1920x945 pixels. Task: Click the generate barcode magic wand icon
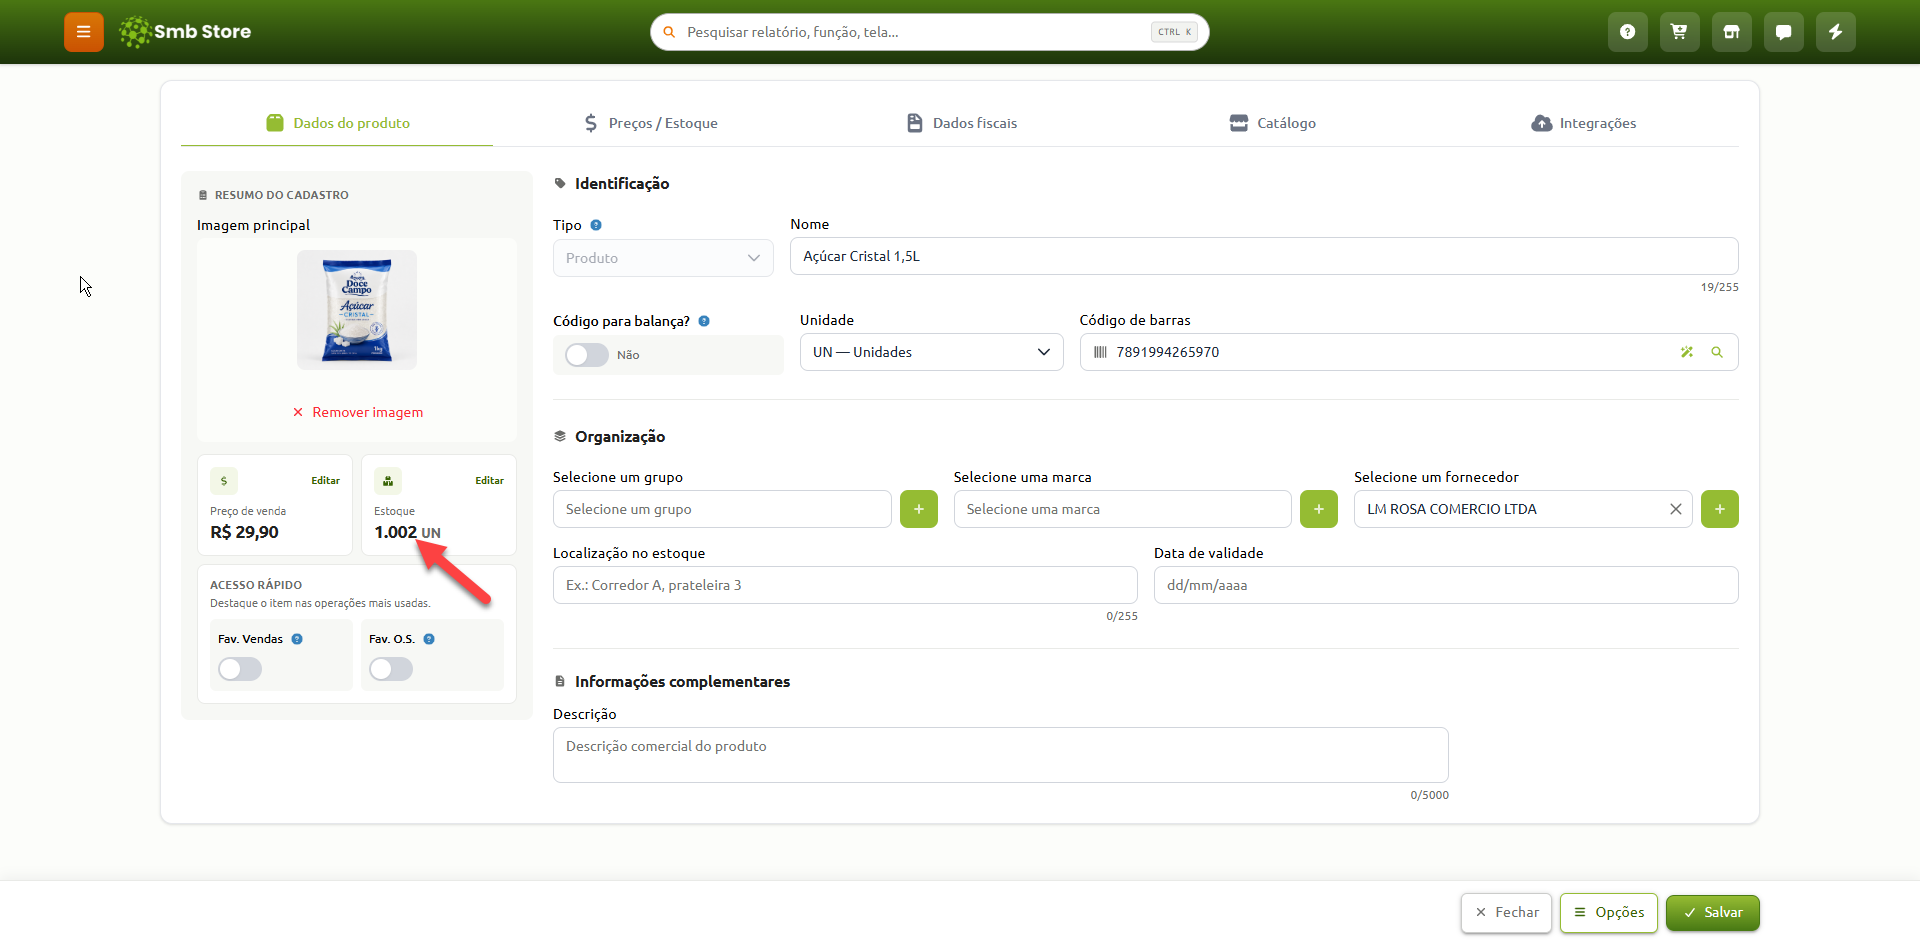tap(1687, 352)
